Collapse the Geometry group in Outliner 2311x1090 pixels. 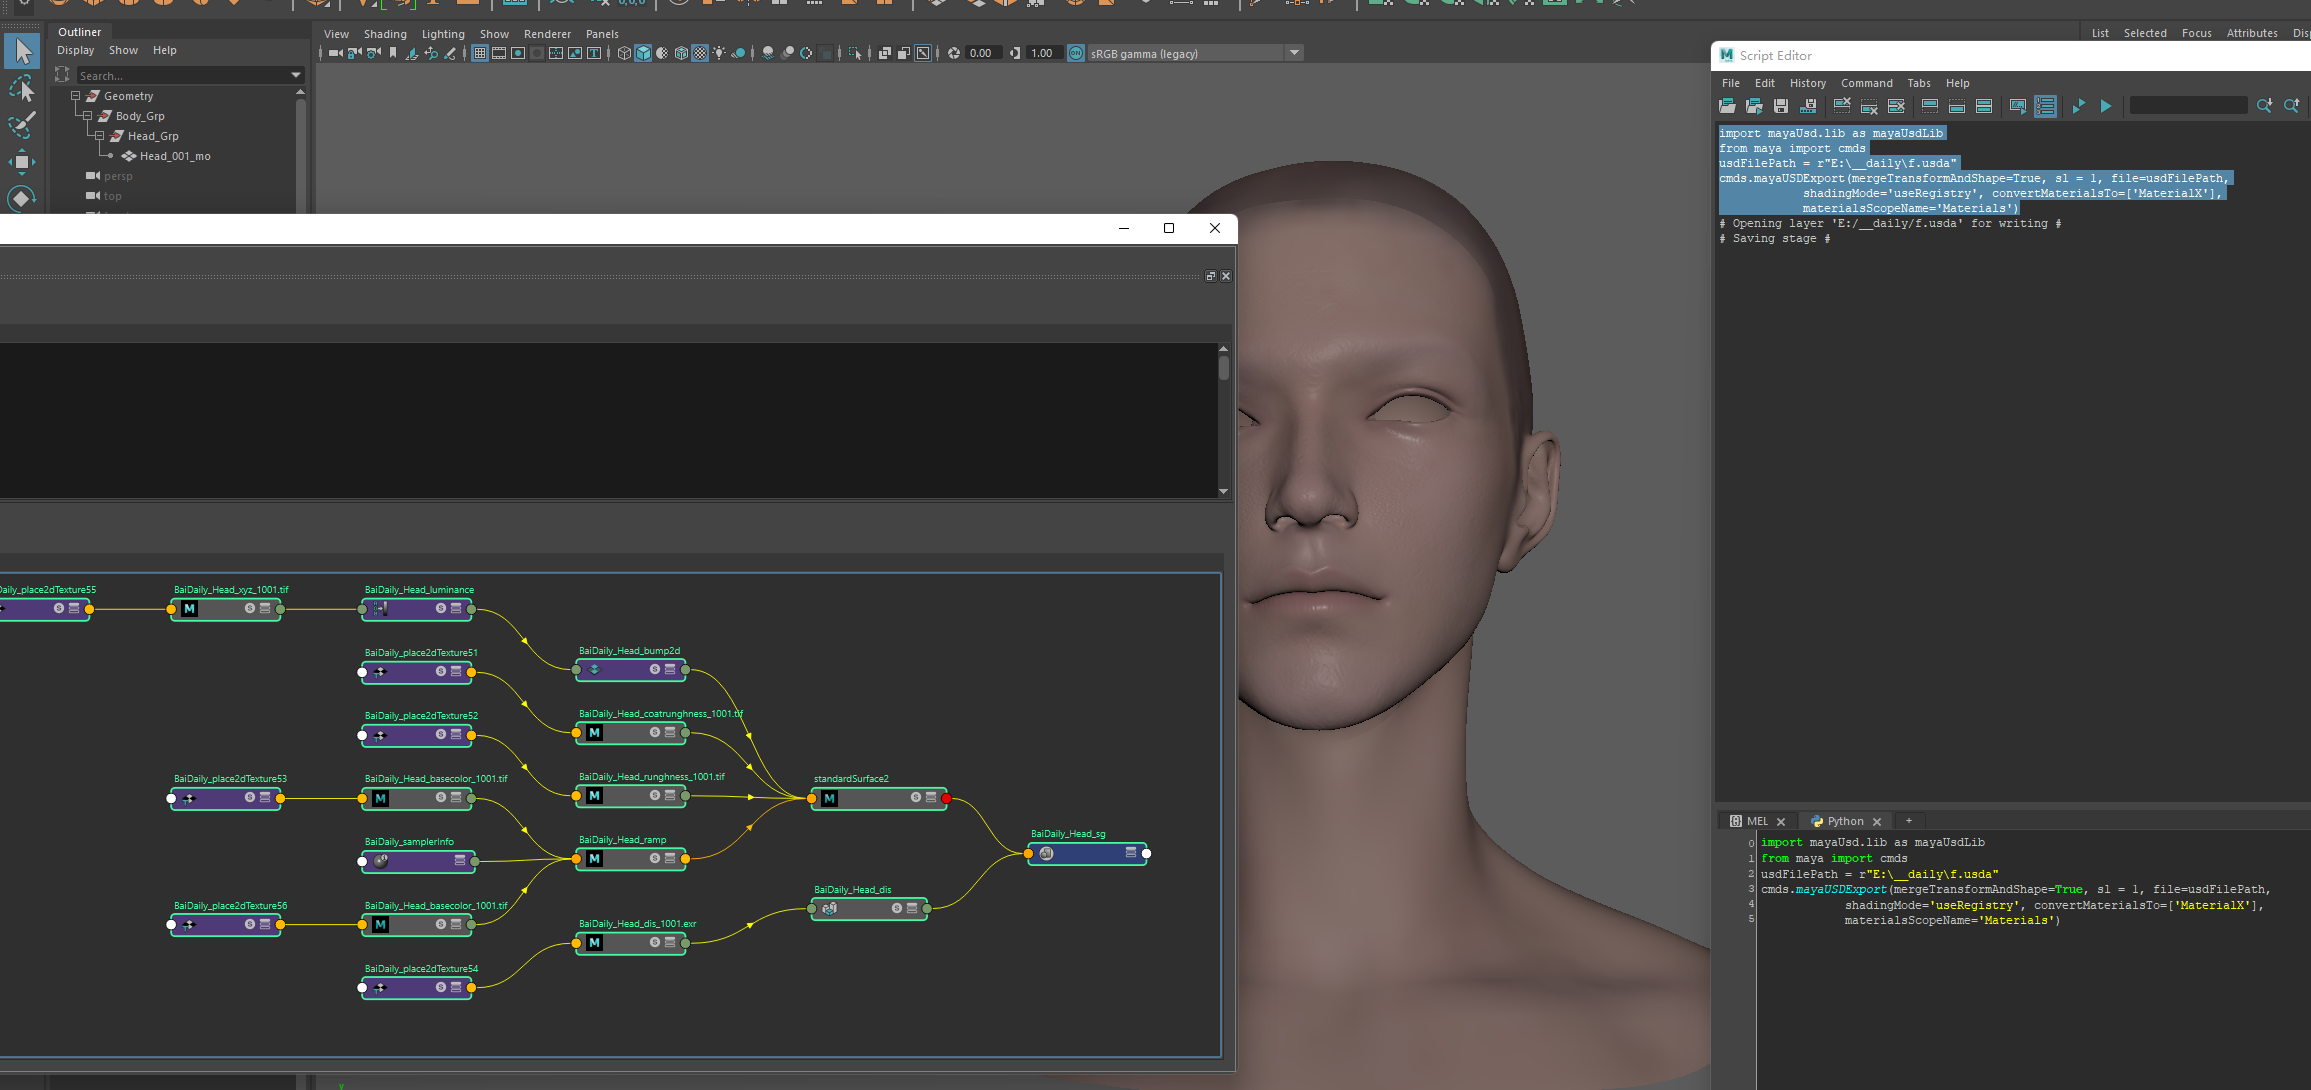[75, 96]
